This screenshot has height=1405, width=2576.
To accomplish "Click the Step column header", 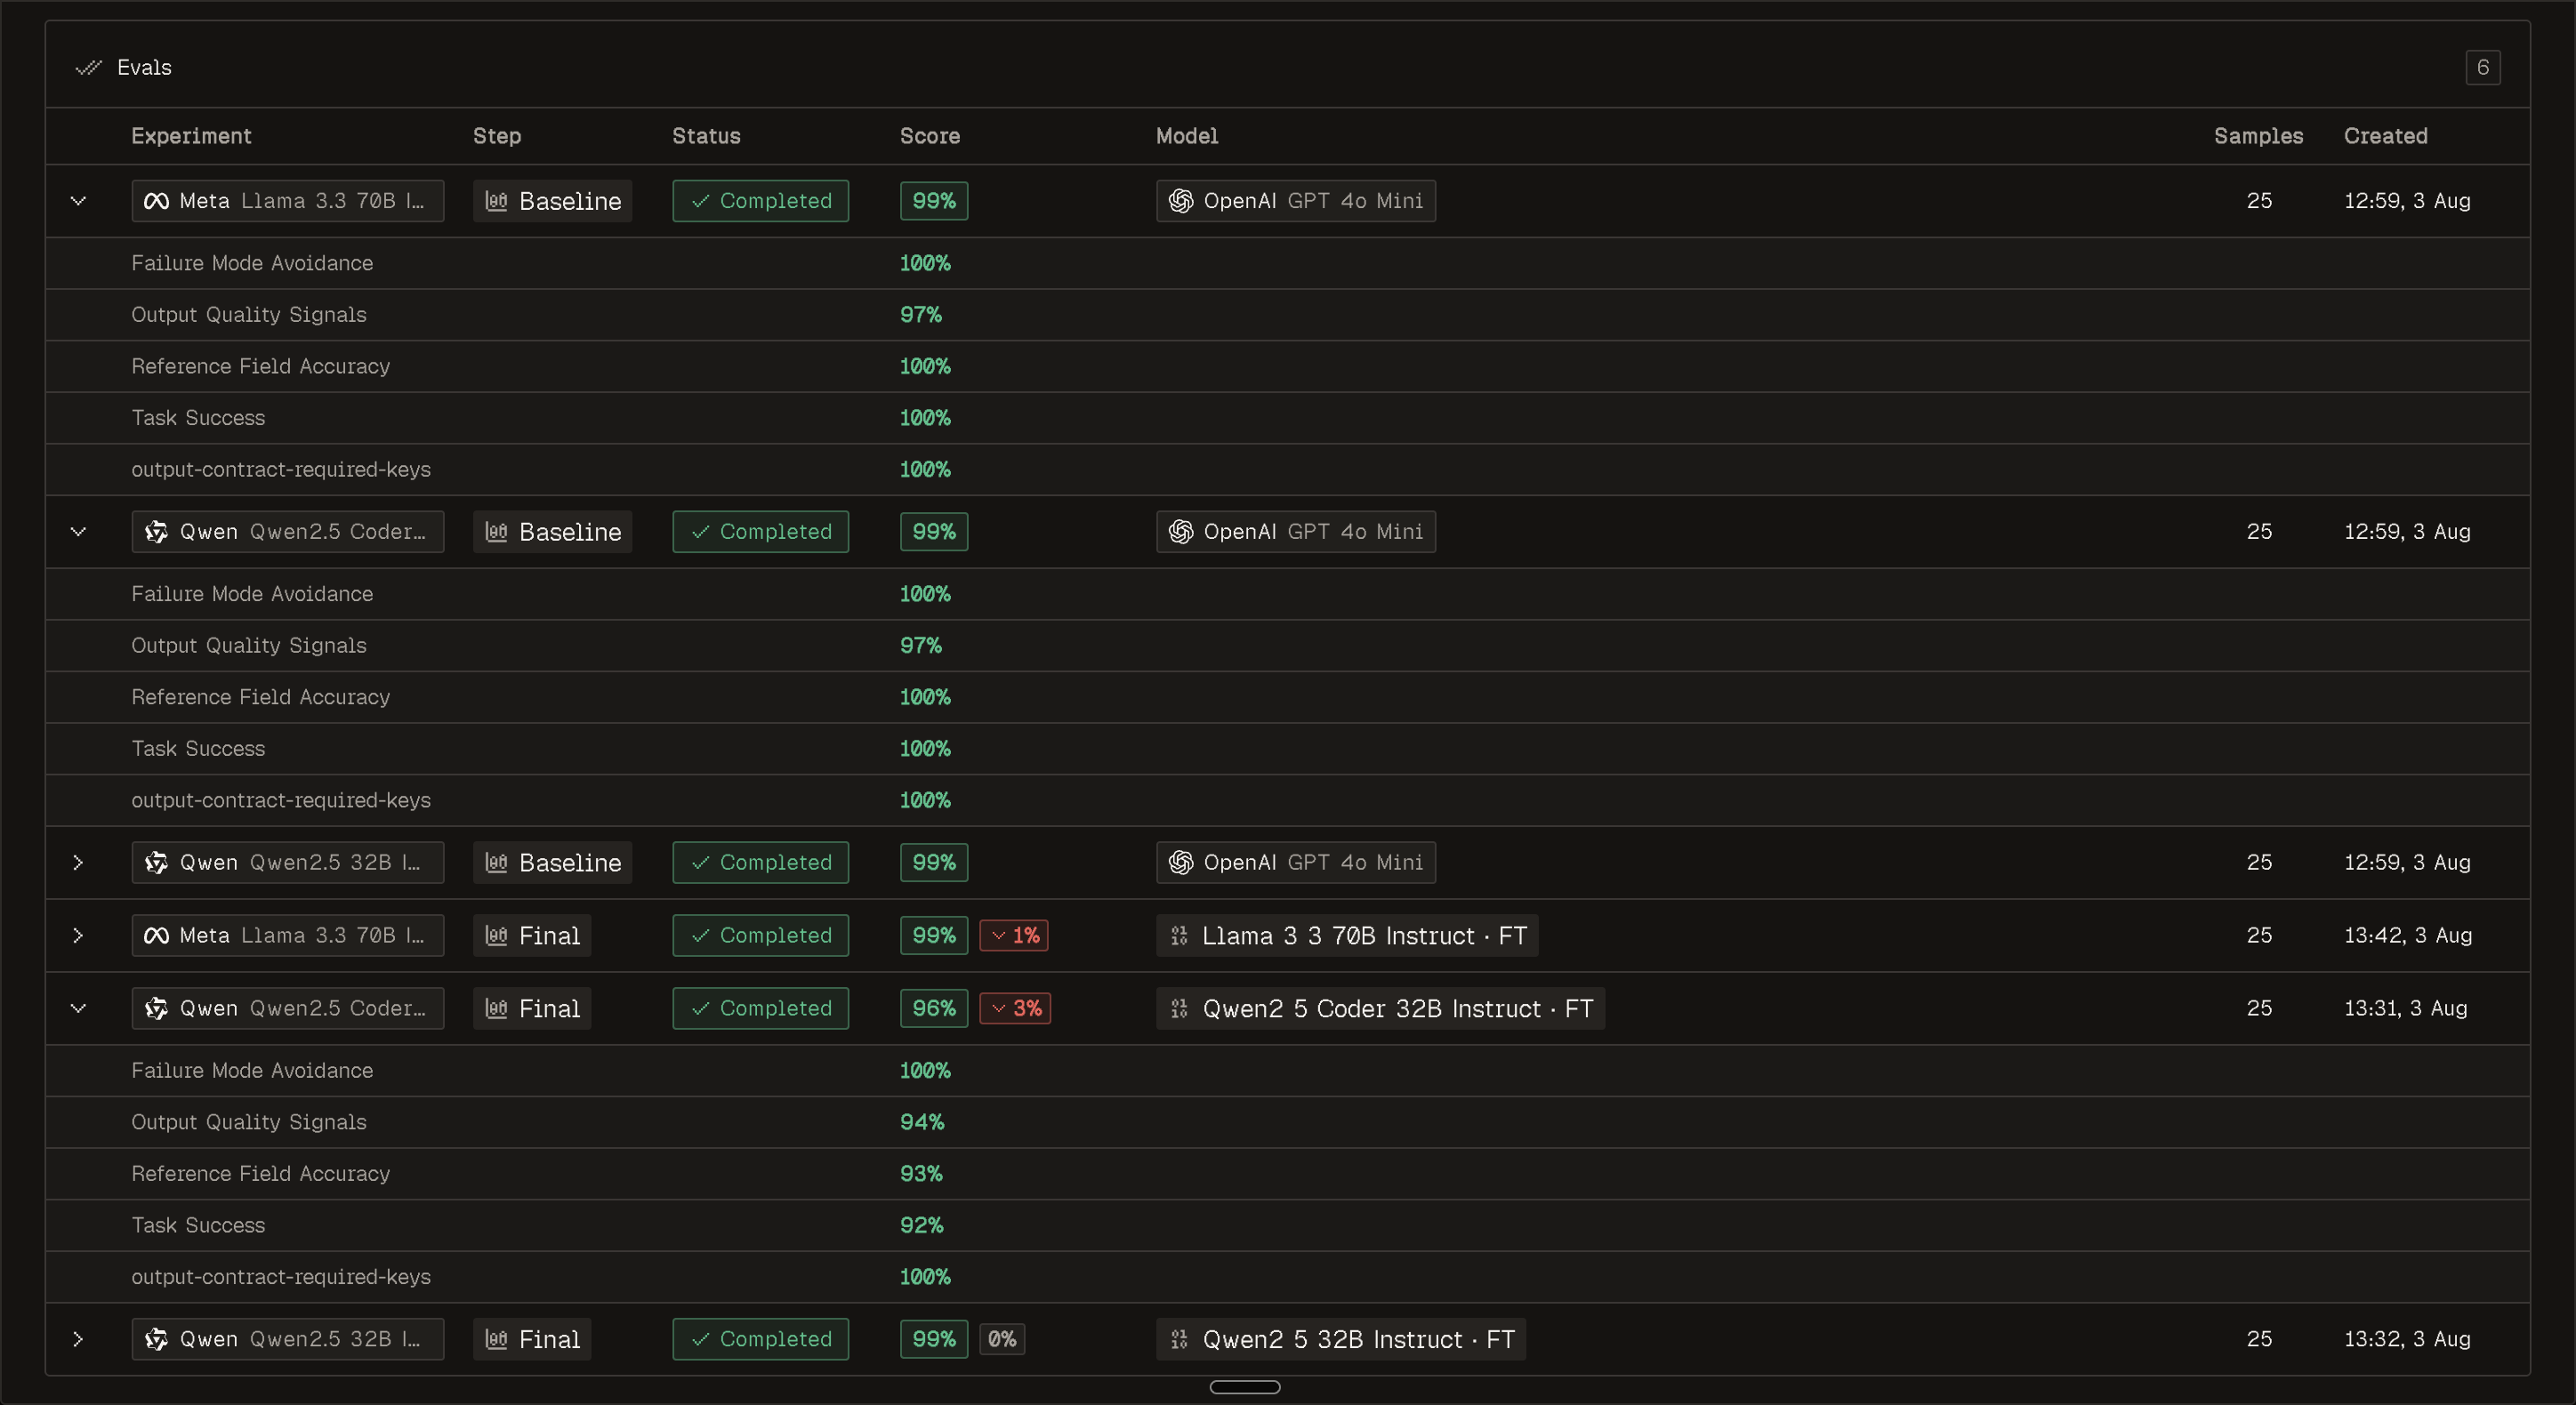I will 497,136.
